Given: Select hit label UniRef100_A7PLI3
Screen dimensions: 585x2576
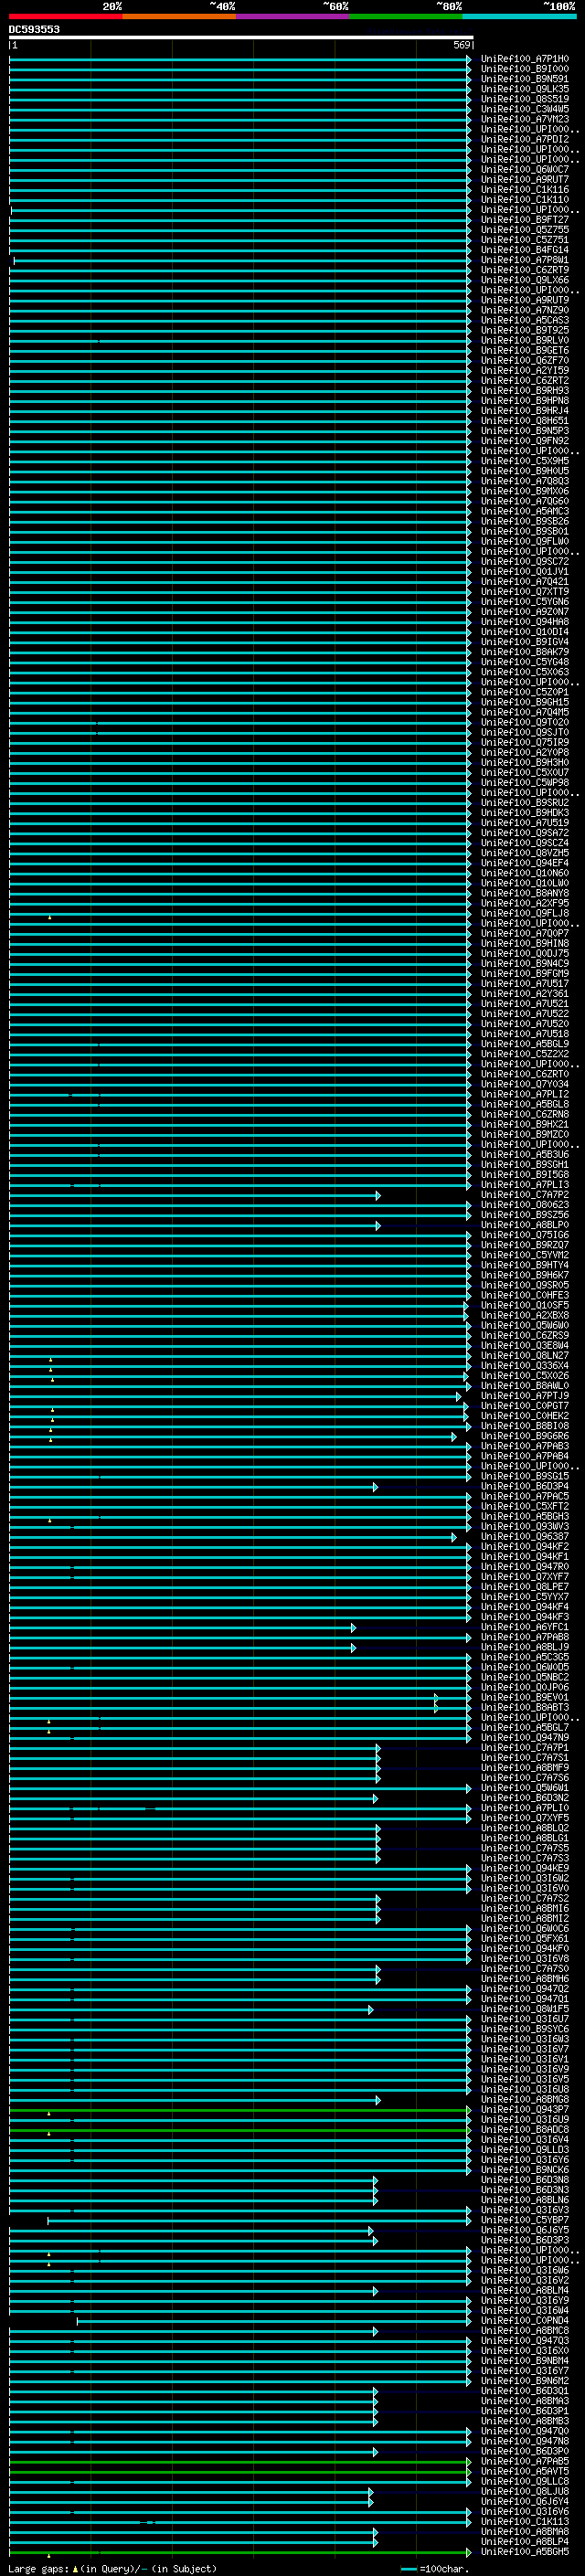Looking at the screenshot, I should pos(525,1185).
